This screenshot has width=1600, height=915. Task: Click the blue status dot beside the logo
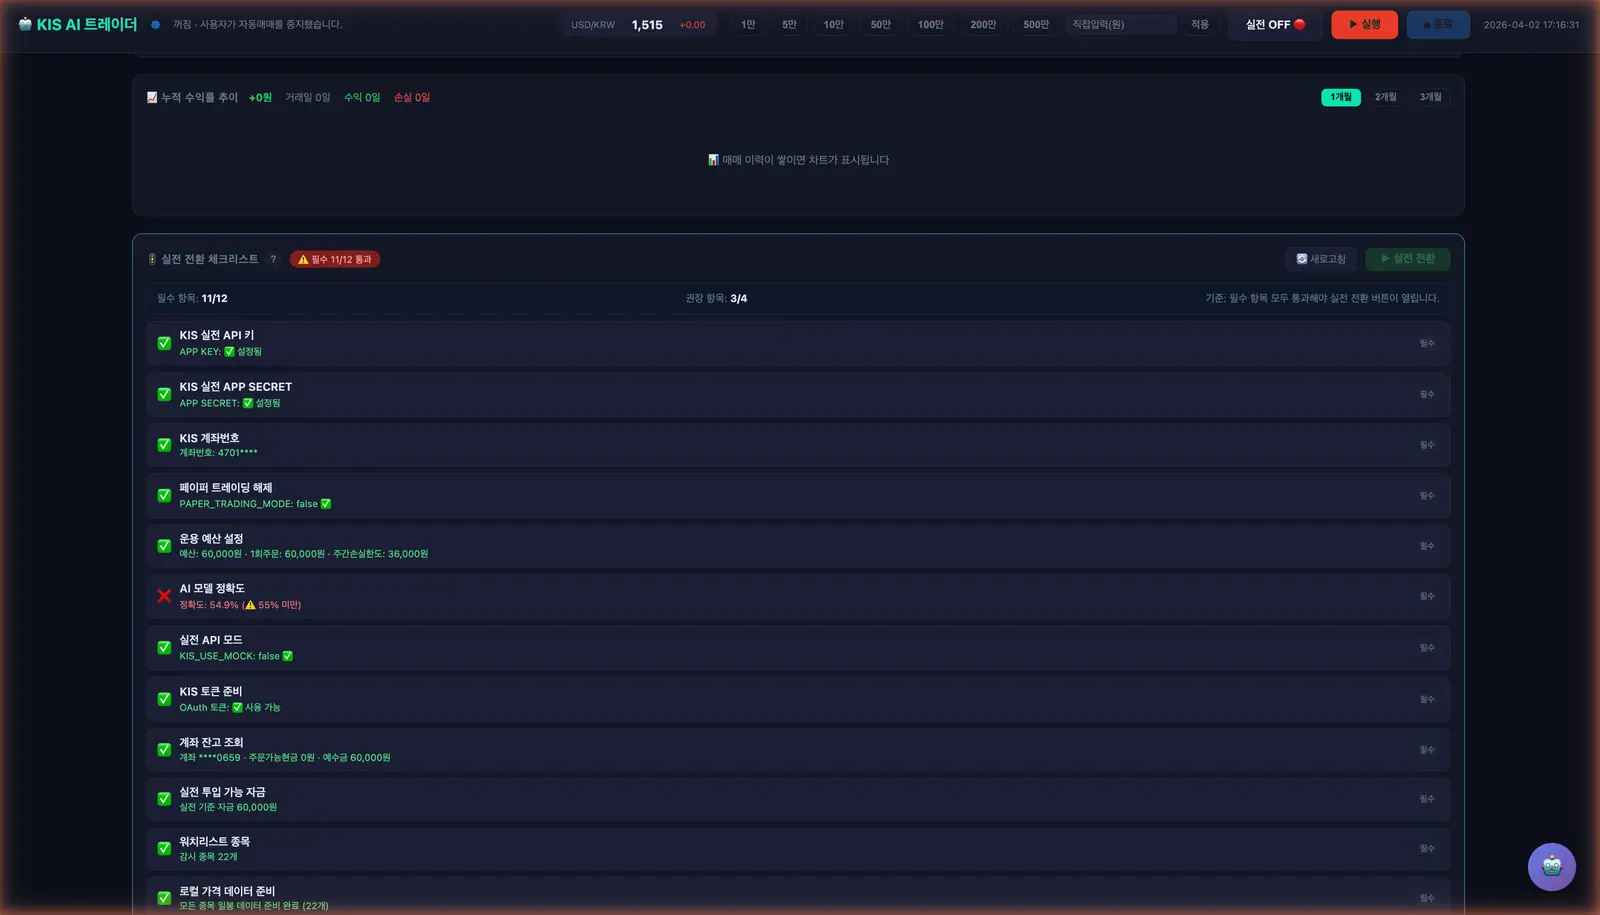point(155,24)
